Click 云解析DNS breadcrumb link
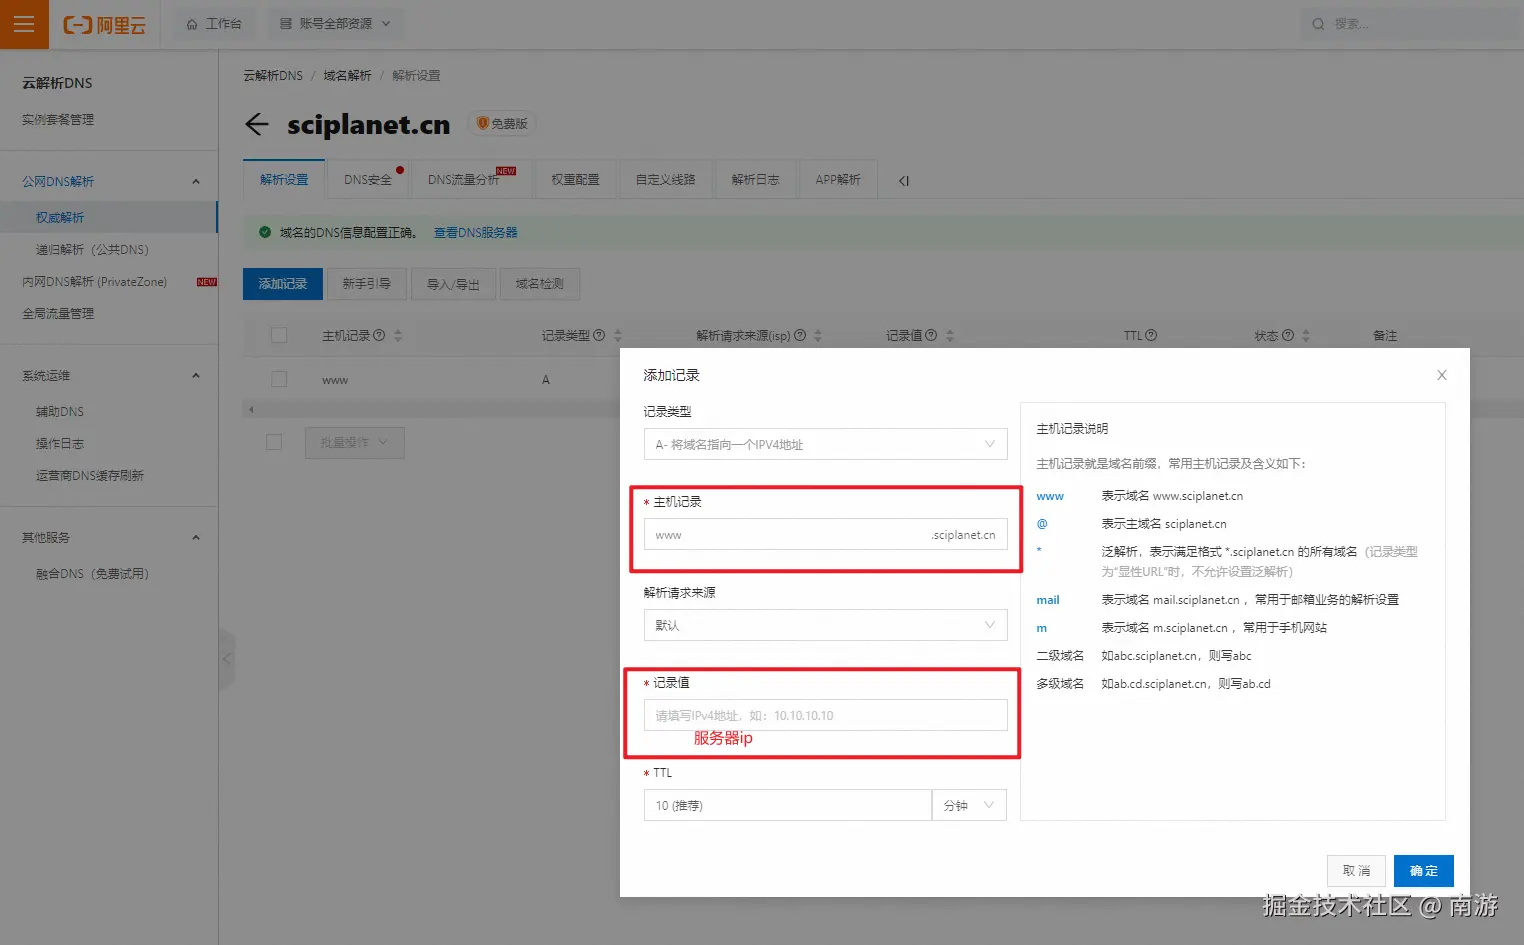 coord(273,75)
